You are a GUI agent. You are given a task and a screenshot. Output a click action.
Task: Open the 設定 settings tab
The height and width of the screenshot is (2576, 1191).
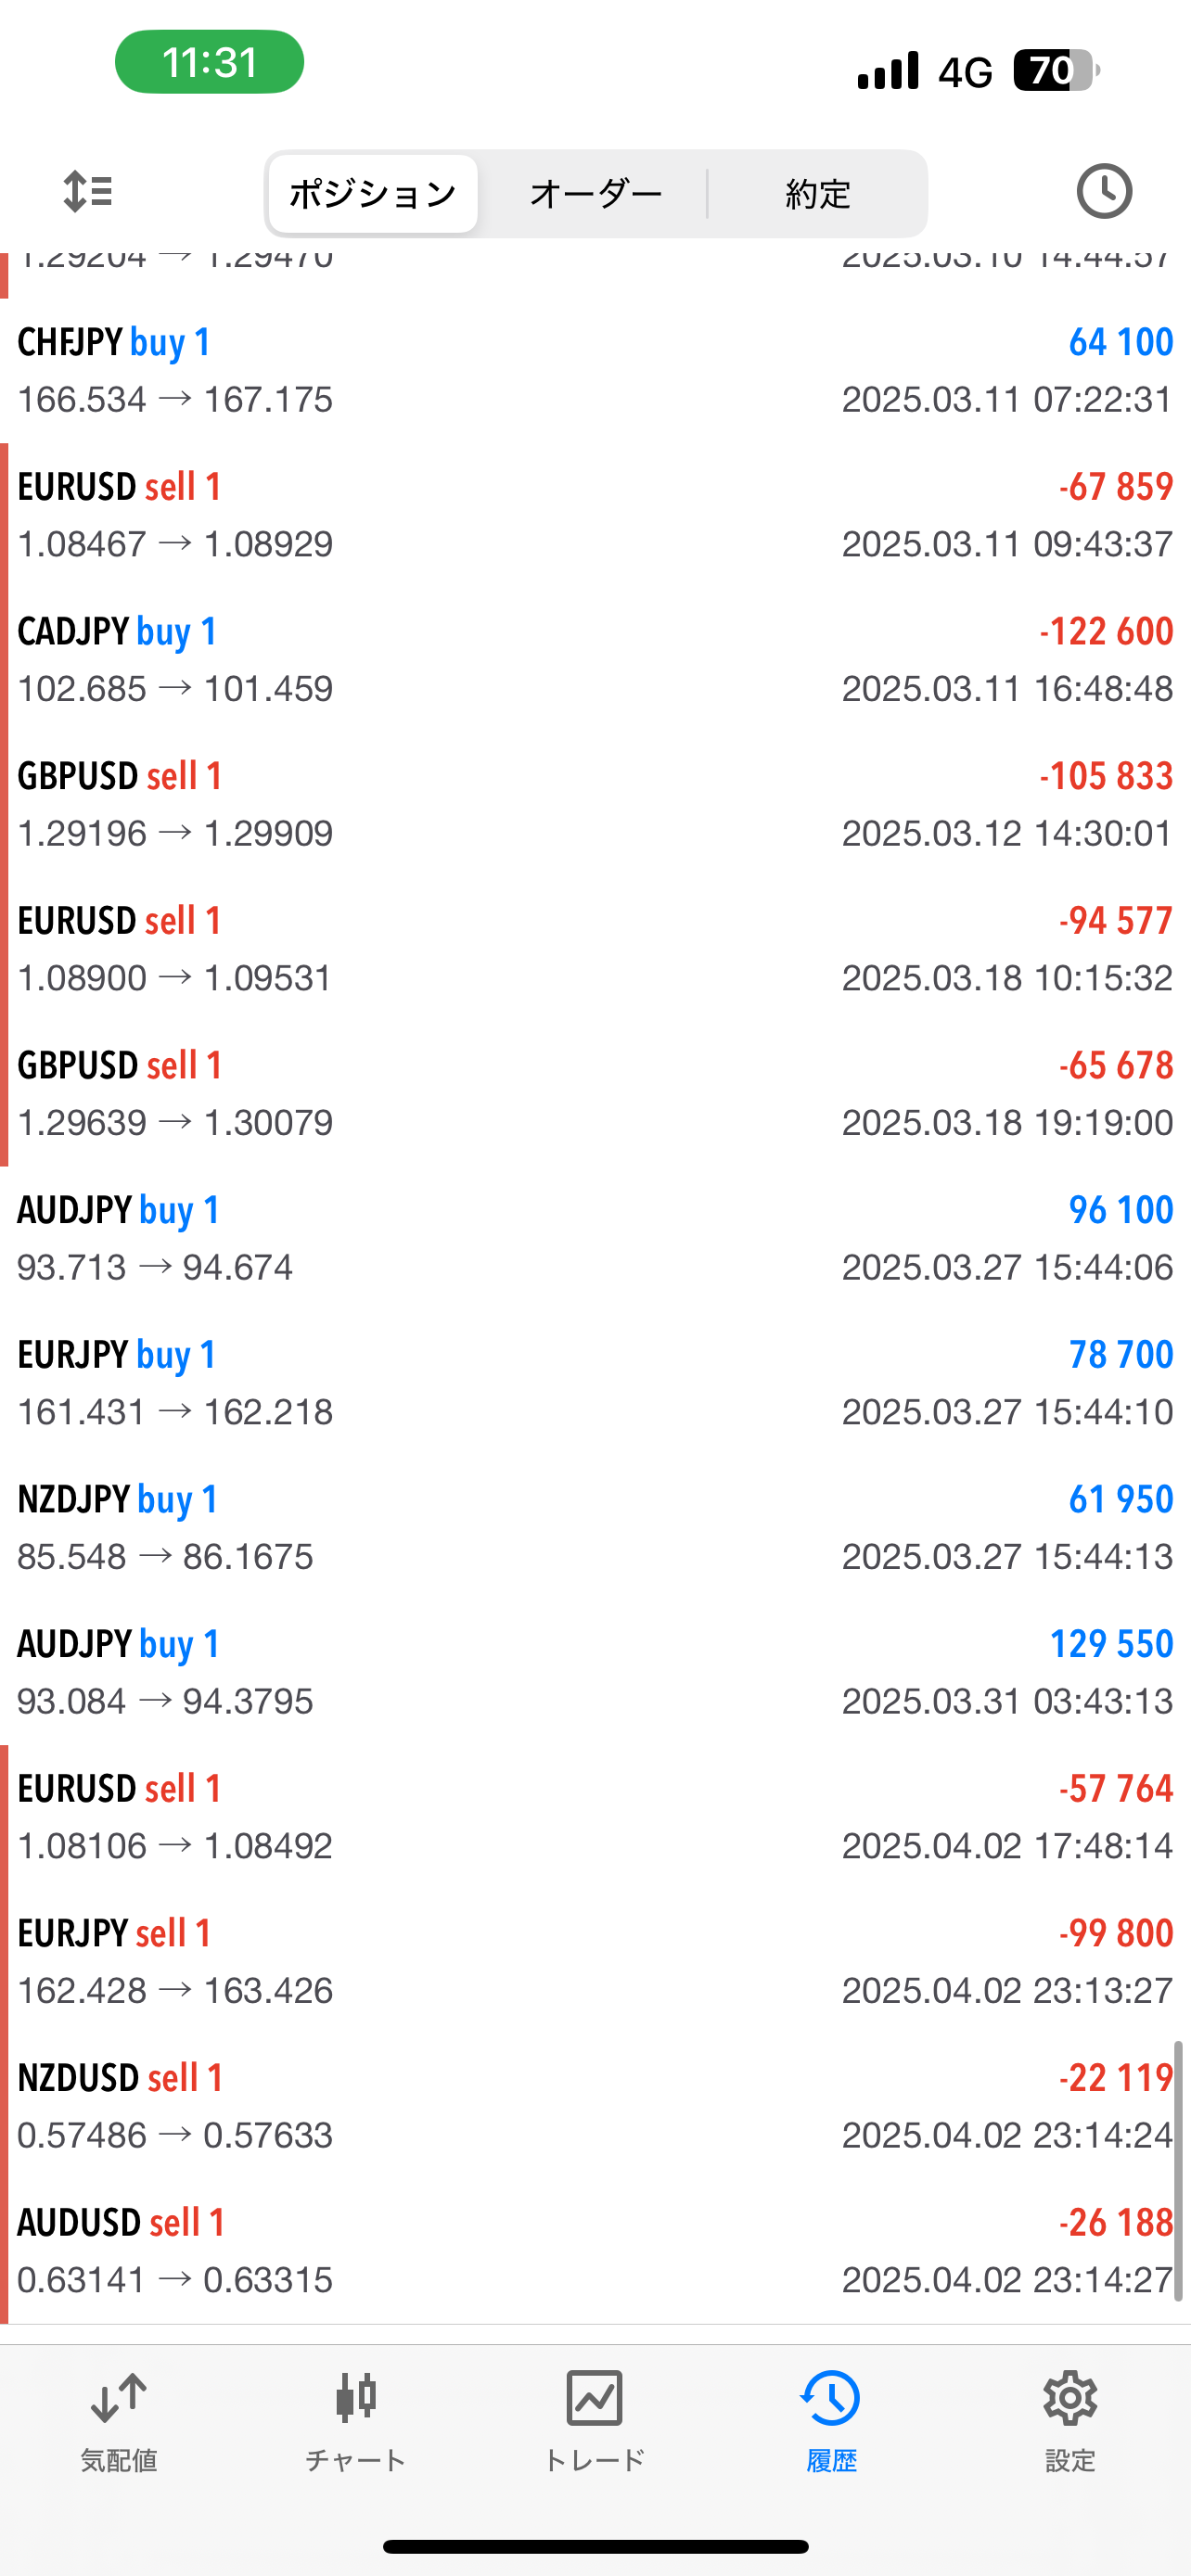coord(1069,2420)
